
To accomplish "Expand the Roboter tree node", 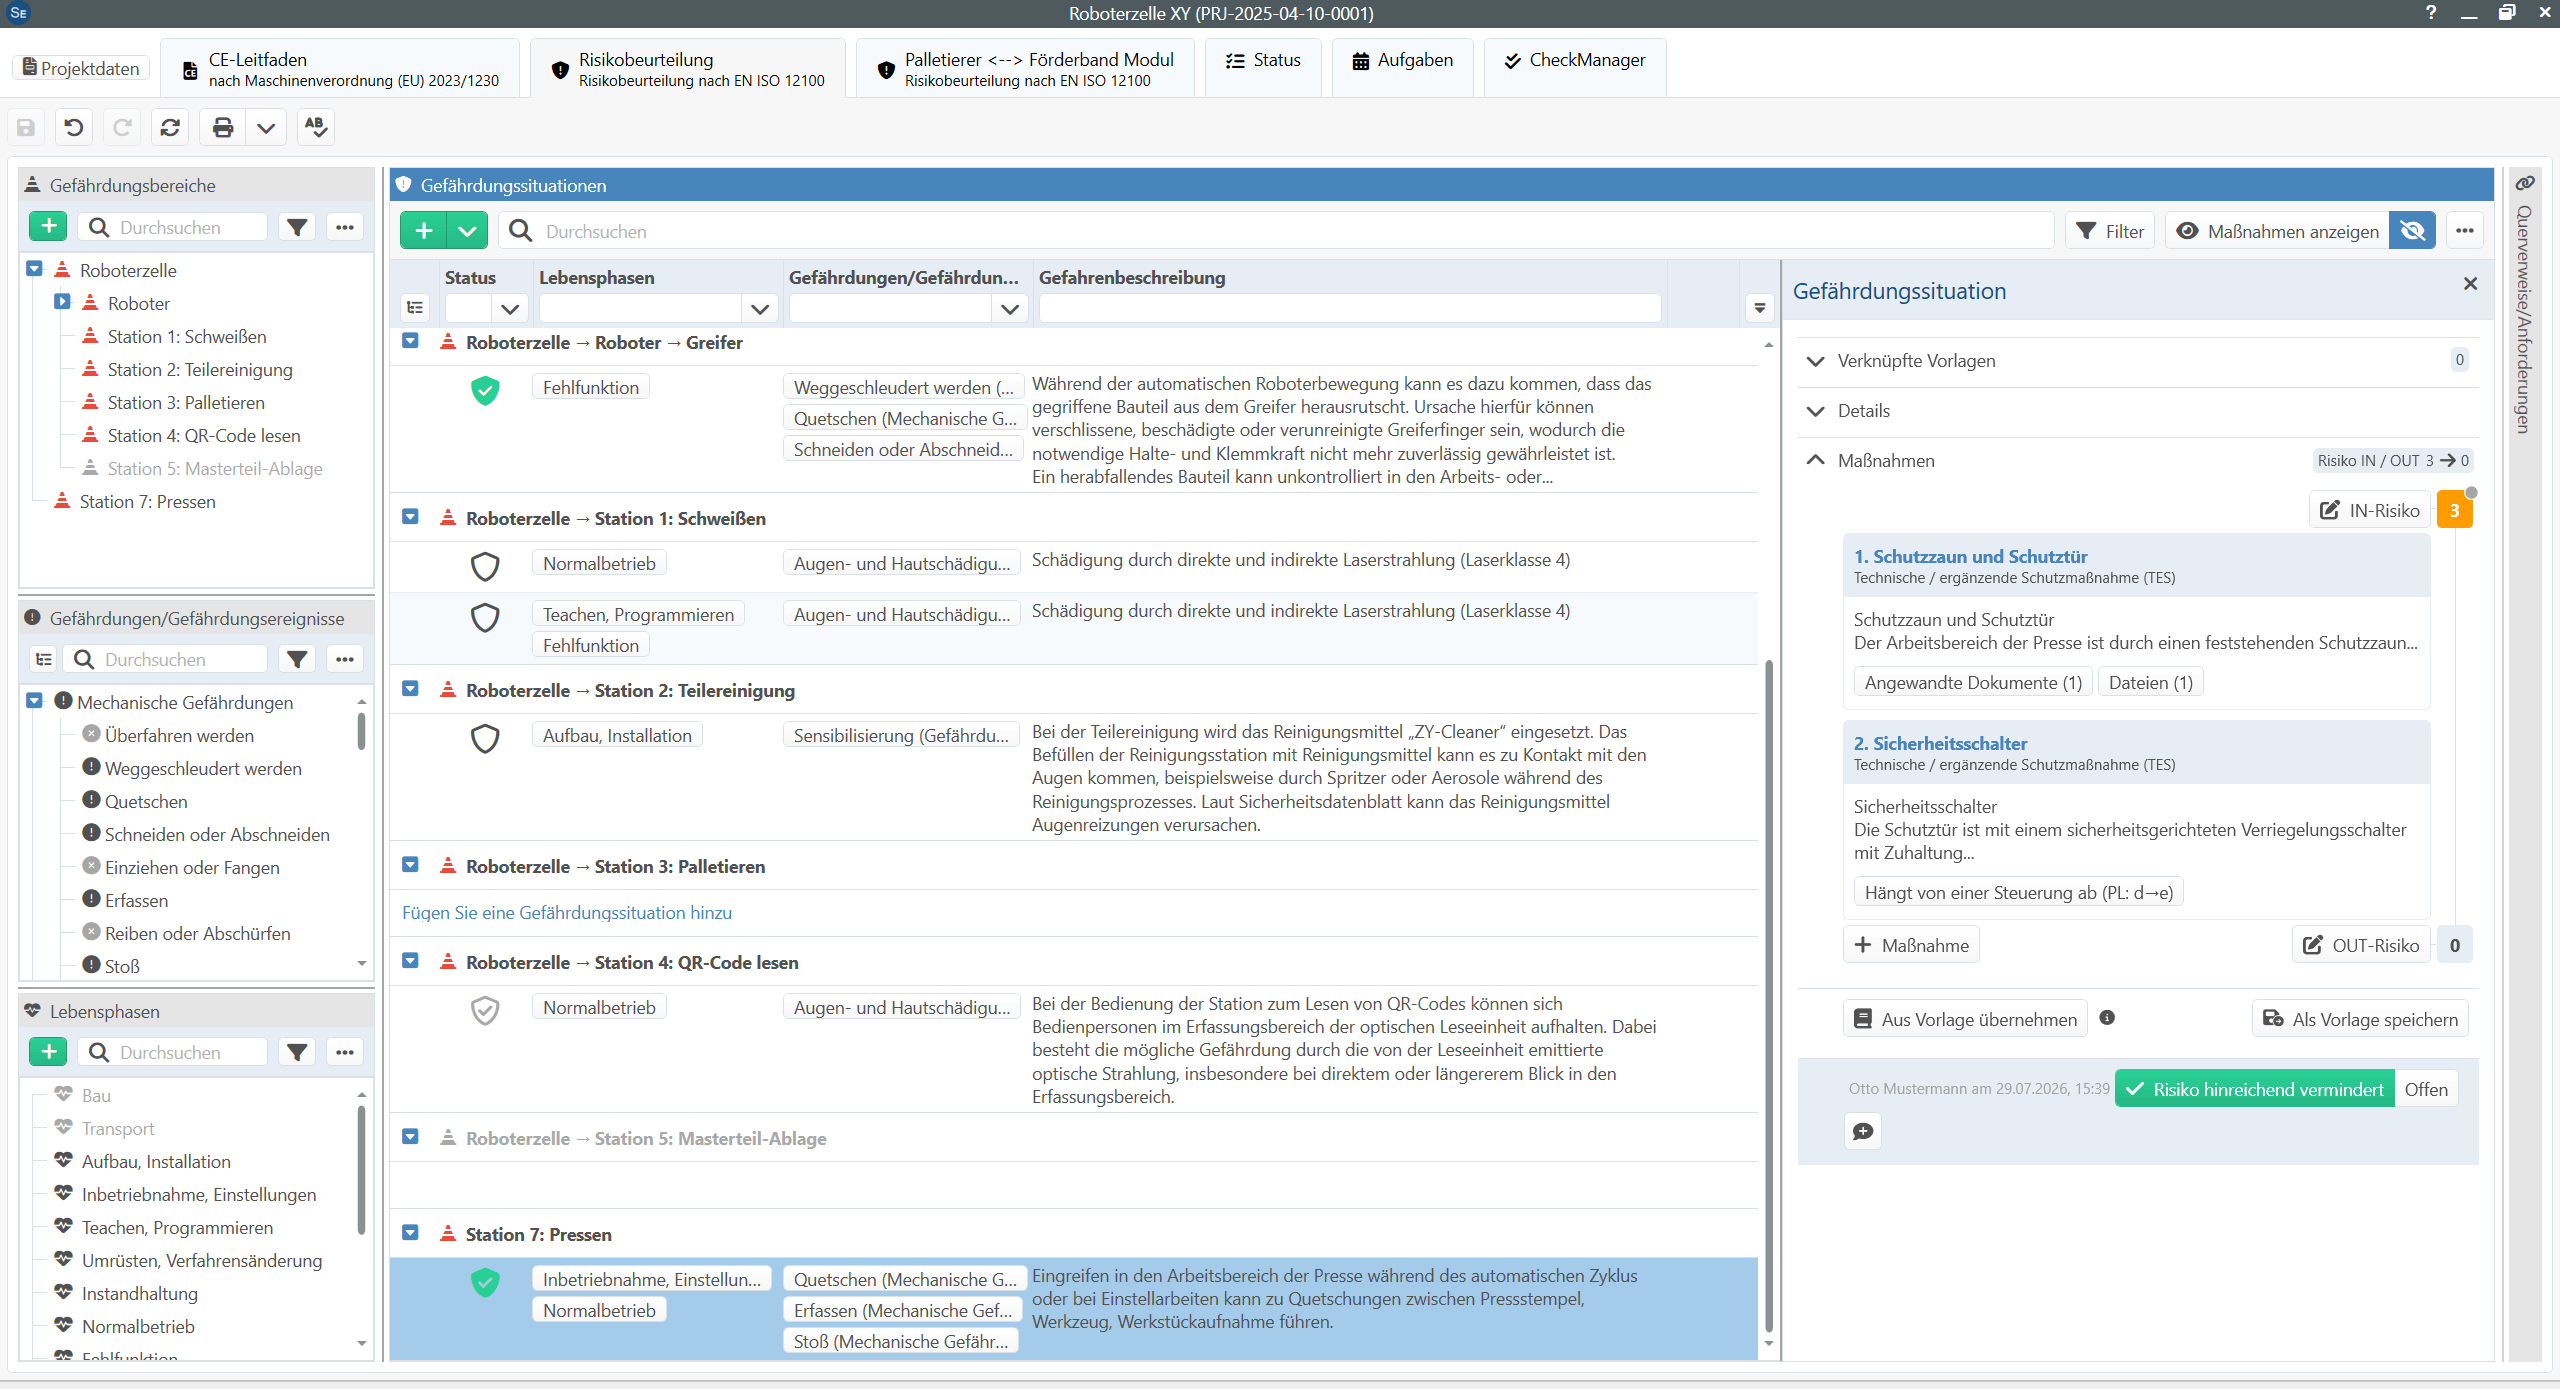I will (x=62, y=302).
